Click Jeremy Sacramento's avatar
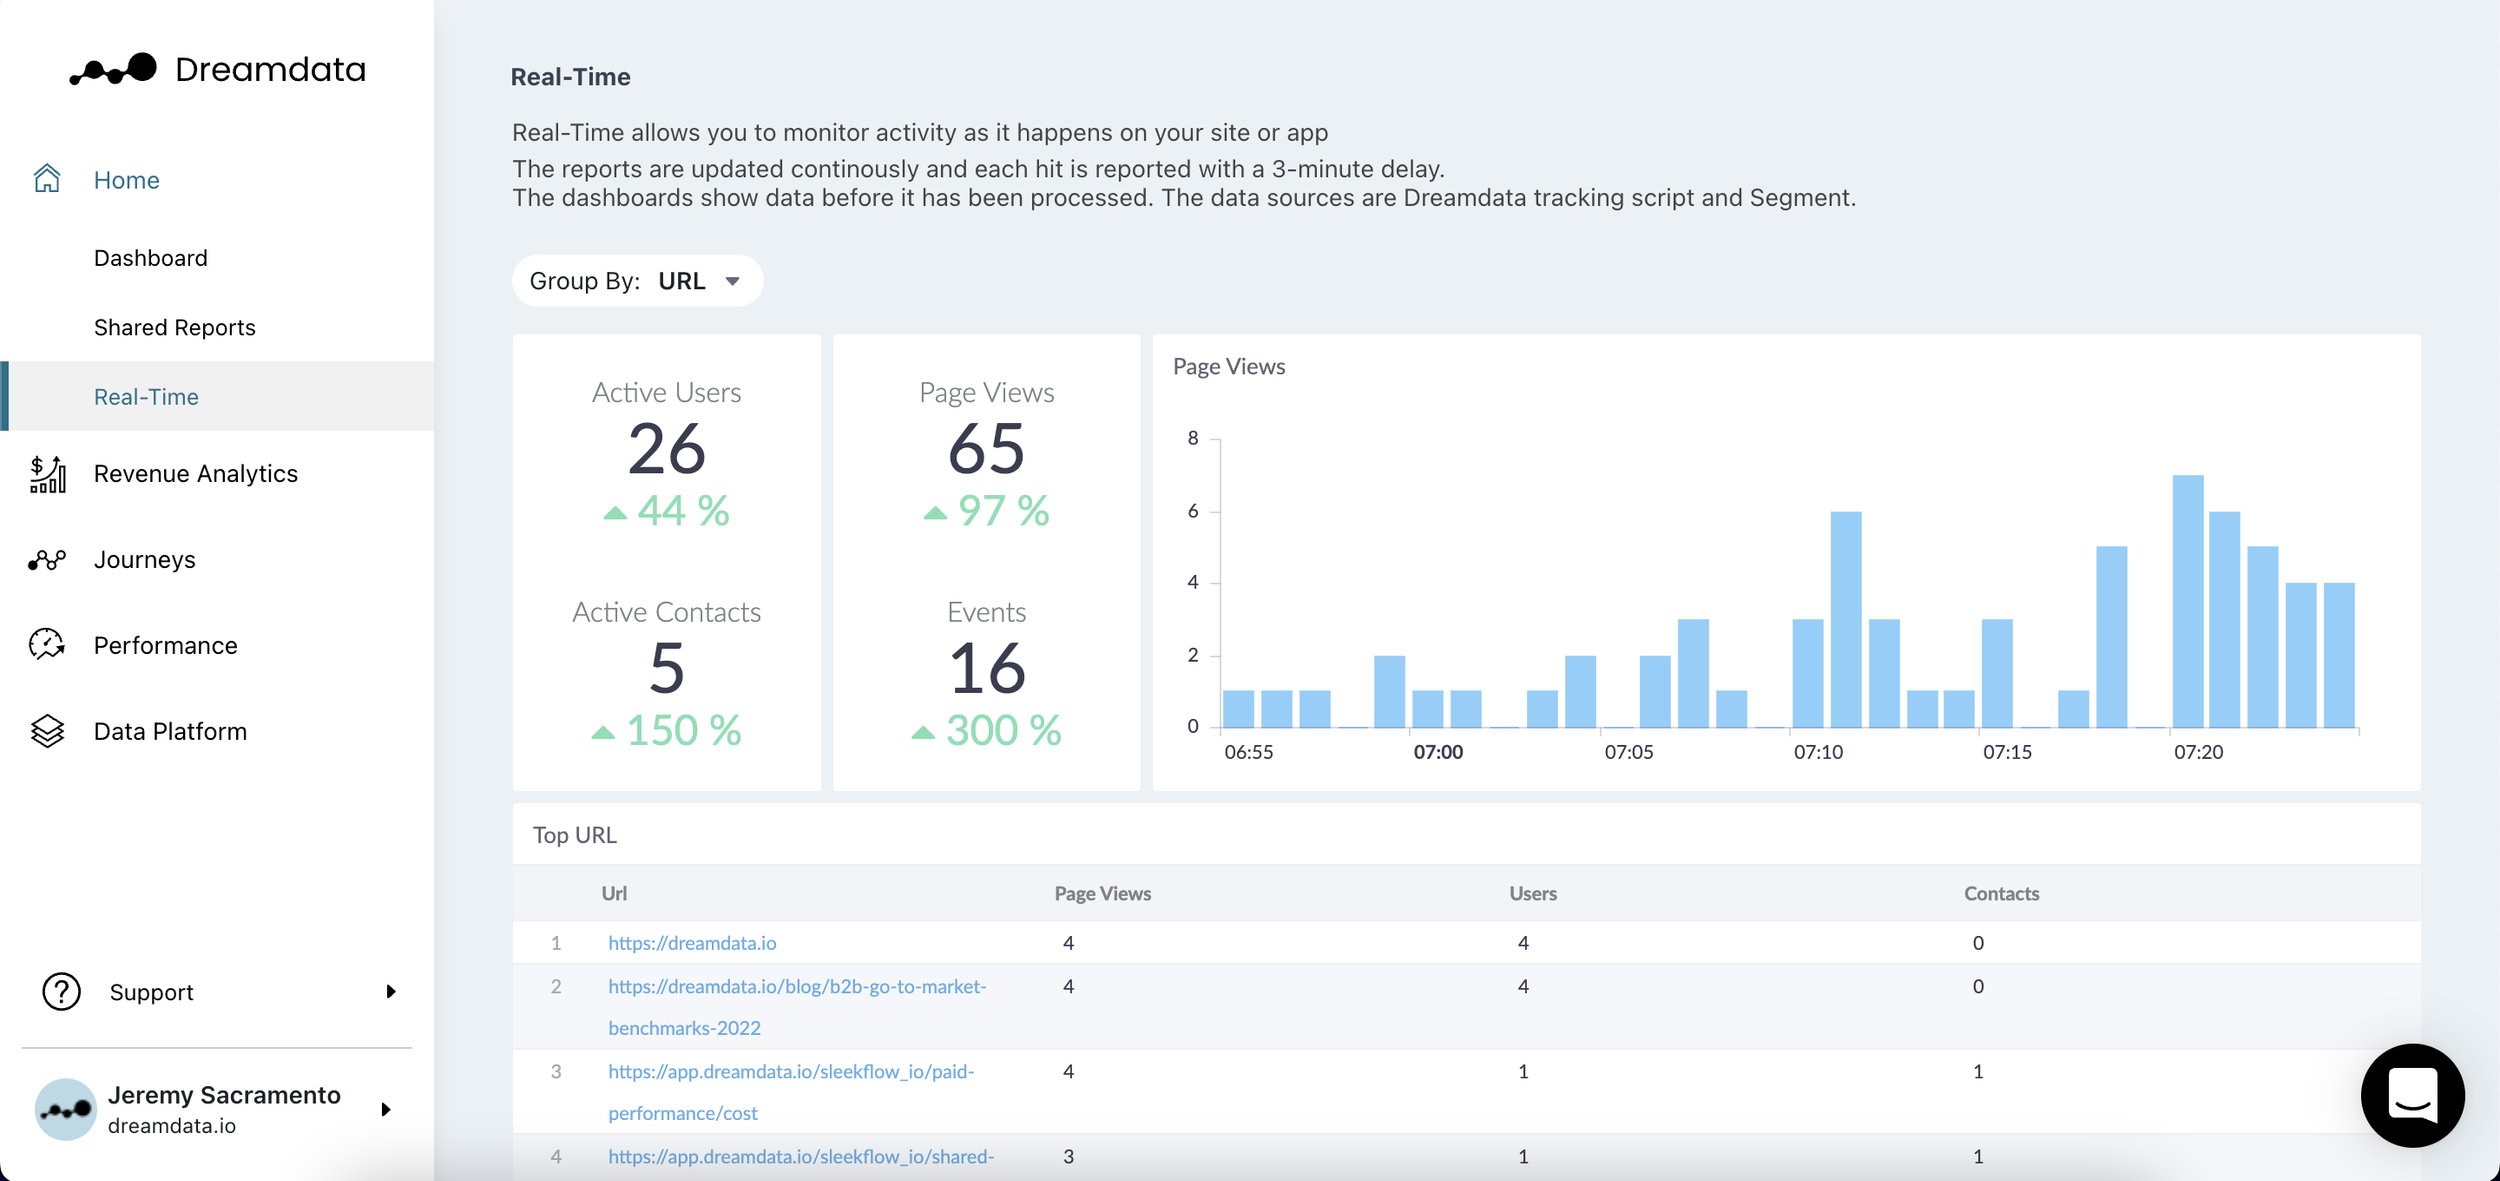Image resolution: width=2500 pixels, height=1181 pixels. click(x=65, y=1109)
